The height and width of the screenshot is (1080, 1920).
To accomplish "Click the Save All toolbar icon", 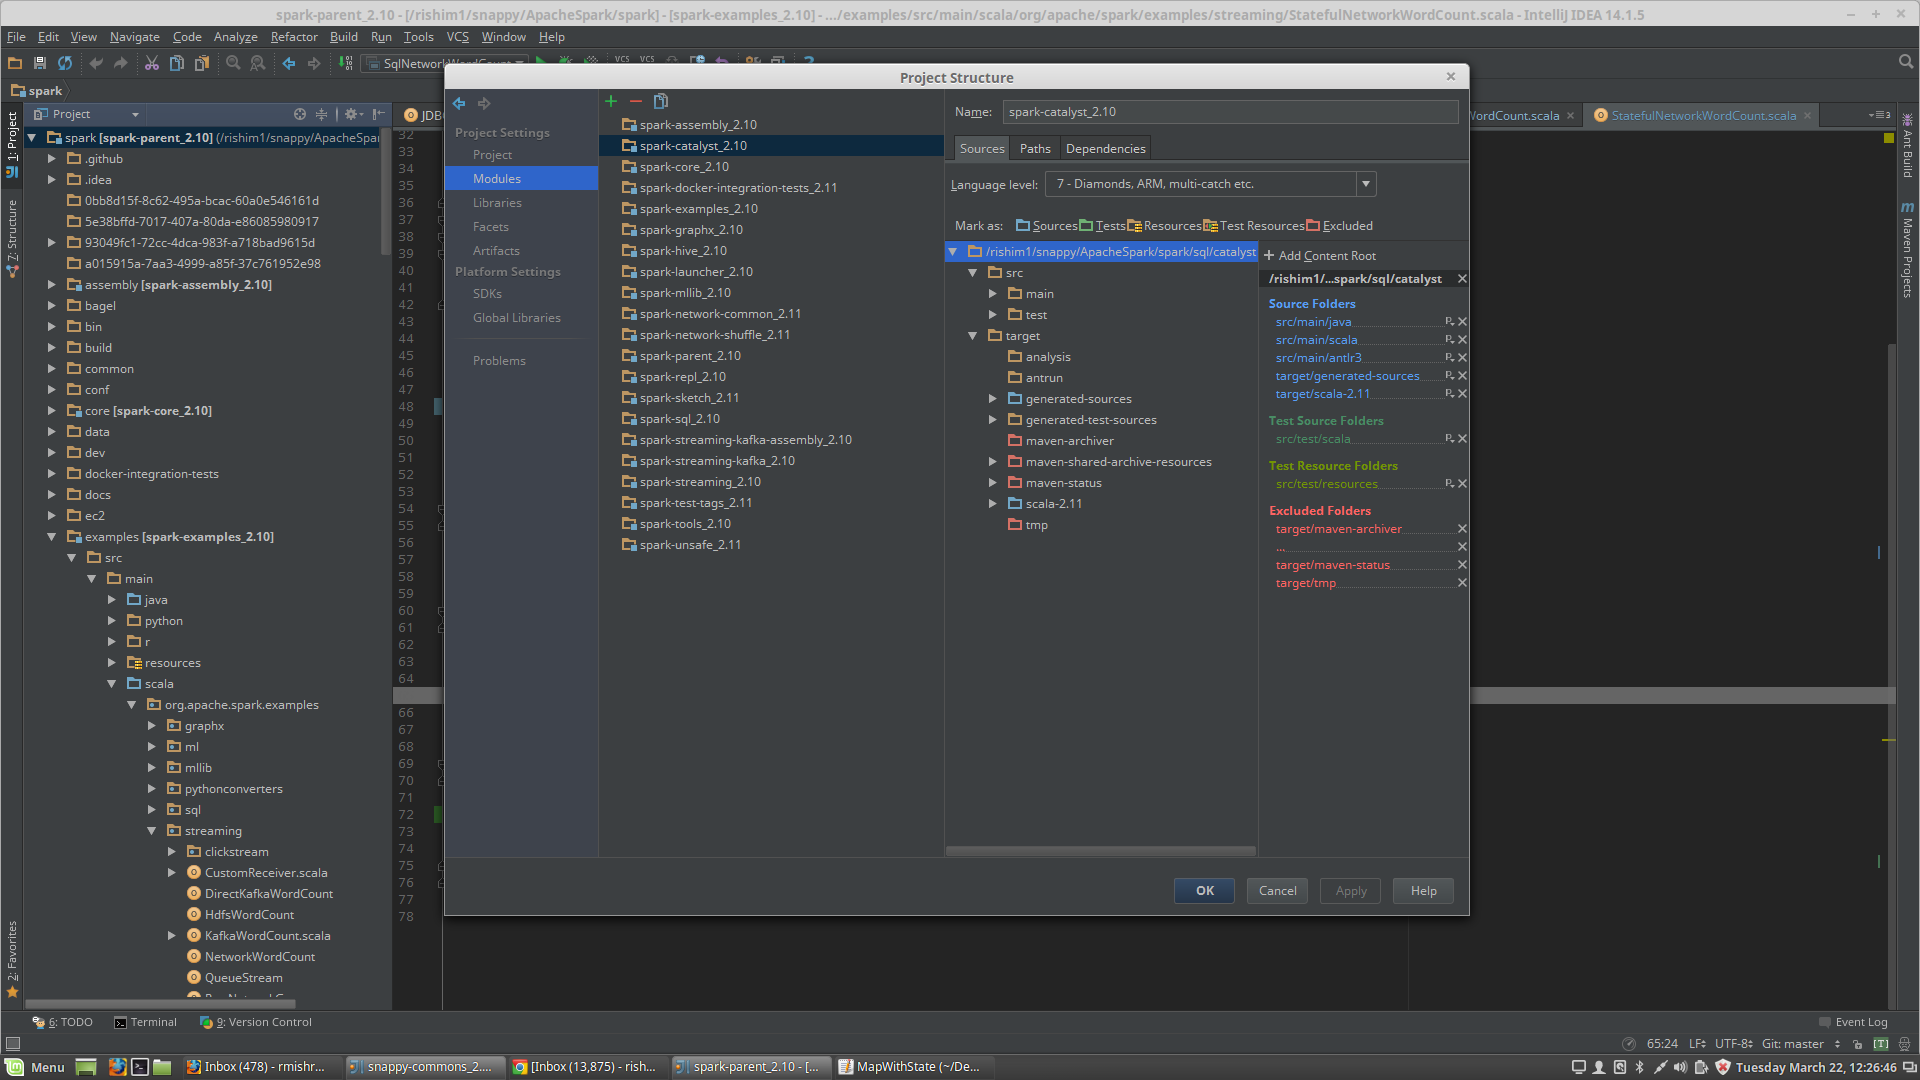I will [40, 63].
